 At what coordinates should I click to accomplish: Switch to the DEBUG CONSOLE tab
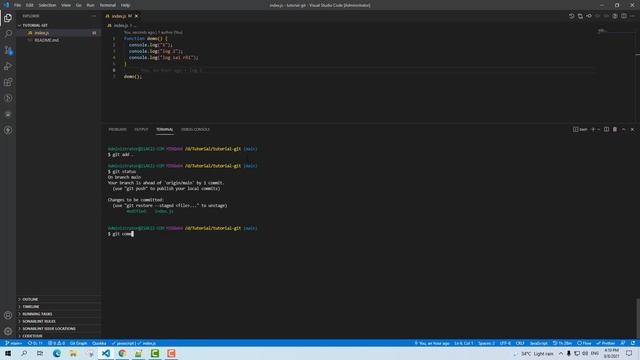click(195, 129)
